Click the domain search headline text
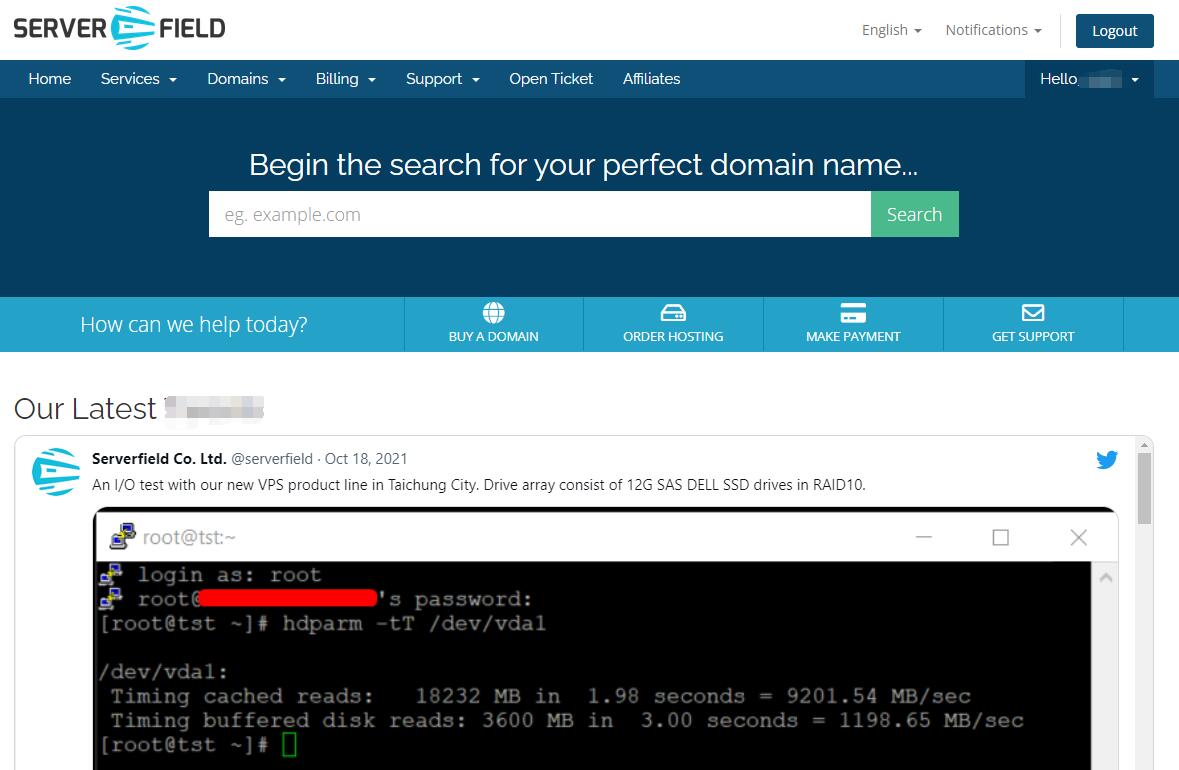1179x770 pixels. [x=583, y=165]
